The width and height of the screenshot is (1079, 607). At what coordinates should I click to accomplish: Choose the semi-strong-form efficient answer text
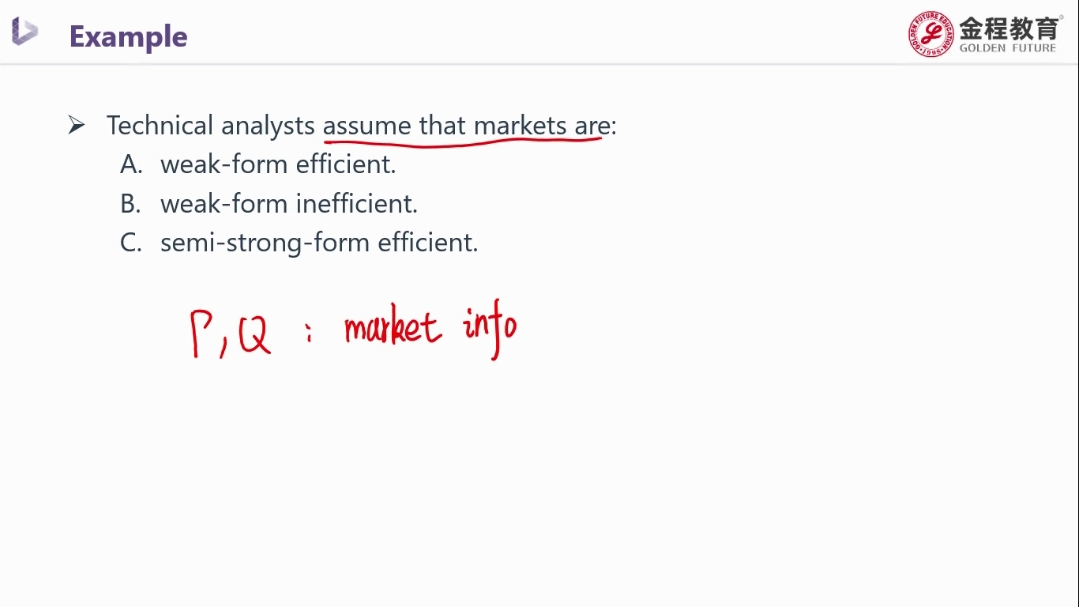tap(319, 243)
